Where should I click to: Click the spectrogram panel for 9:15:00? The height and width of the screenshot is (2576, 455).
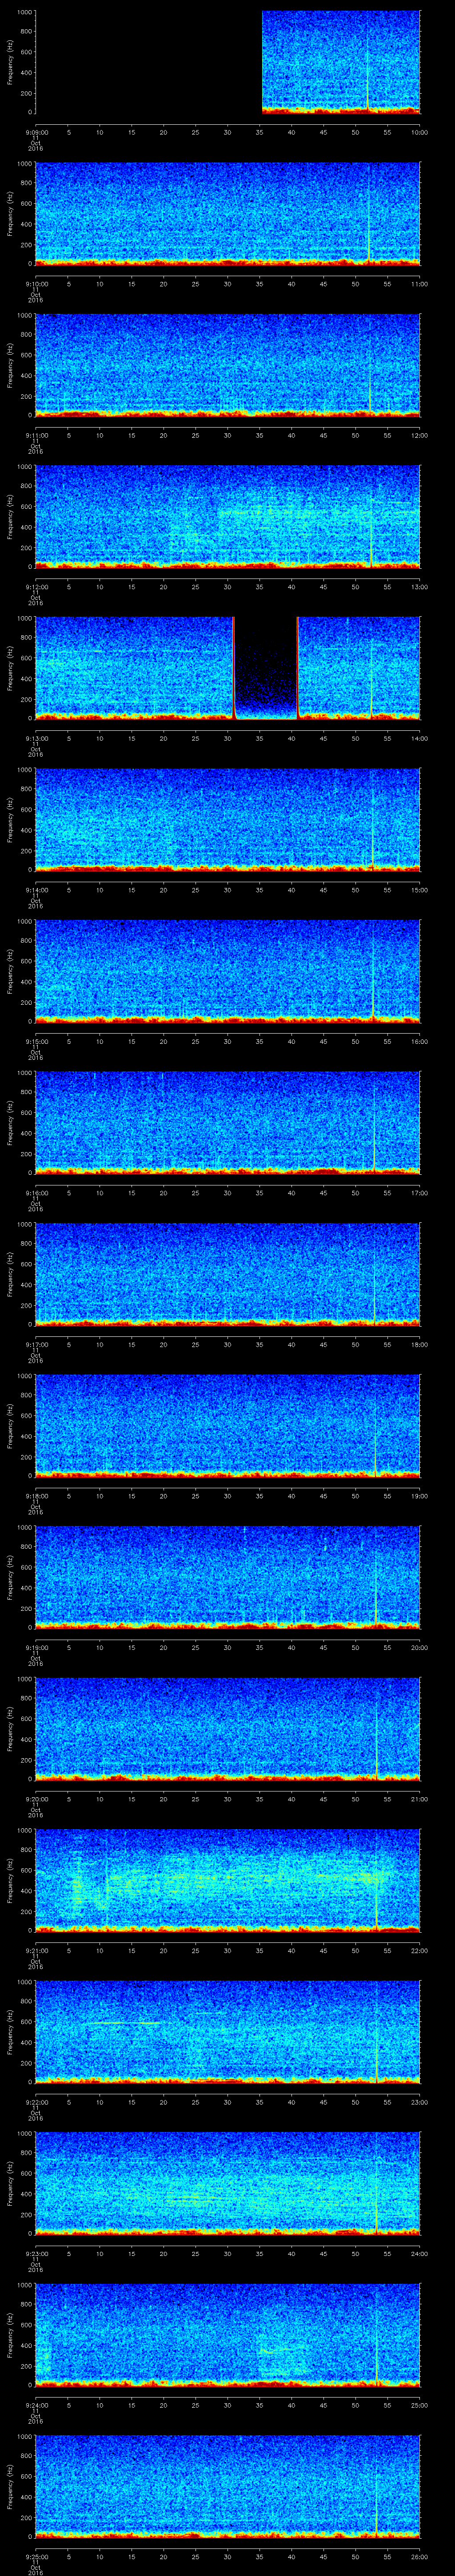pyautogui.click(x=228, y=971)
